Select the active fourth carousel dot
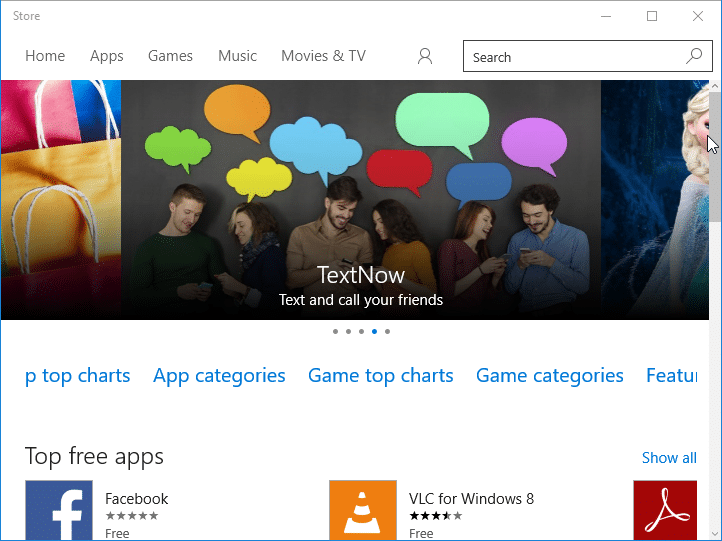This screenshot has width=722, height=541. [374, 331]
